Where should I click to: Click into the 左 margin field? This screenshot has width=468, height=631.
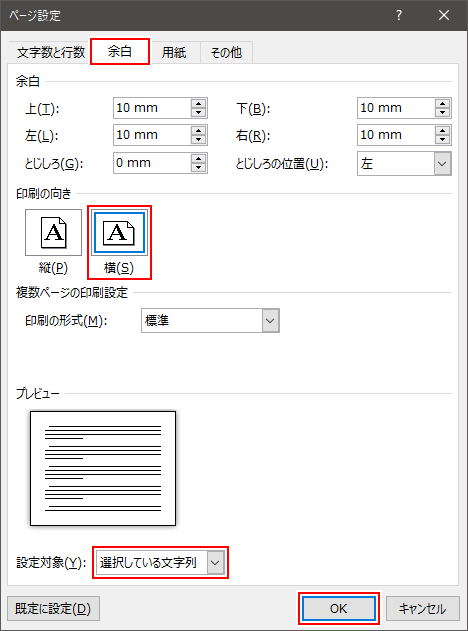coord(152,135)
